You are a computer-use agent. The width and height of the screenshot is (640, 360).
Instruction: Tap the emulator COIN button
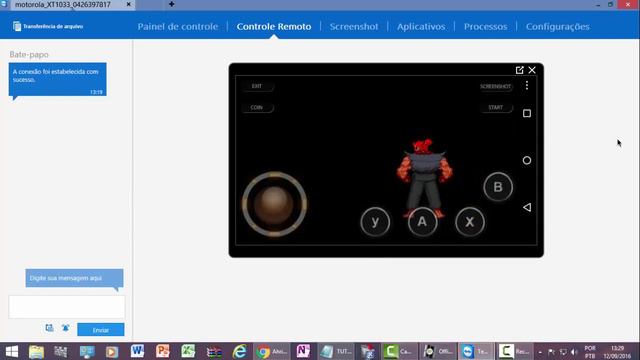point(257,107)
